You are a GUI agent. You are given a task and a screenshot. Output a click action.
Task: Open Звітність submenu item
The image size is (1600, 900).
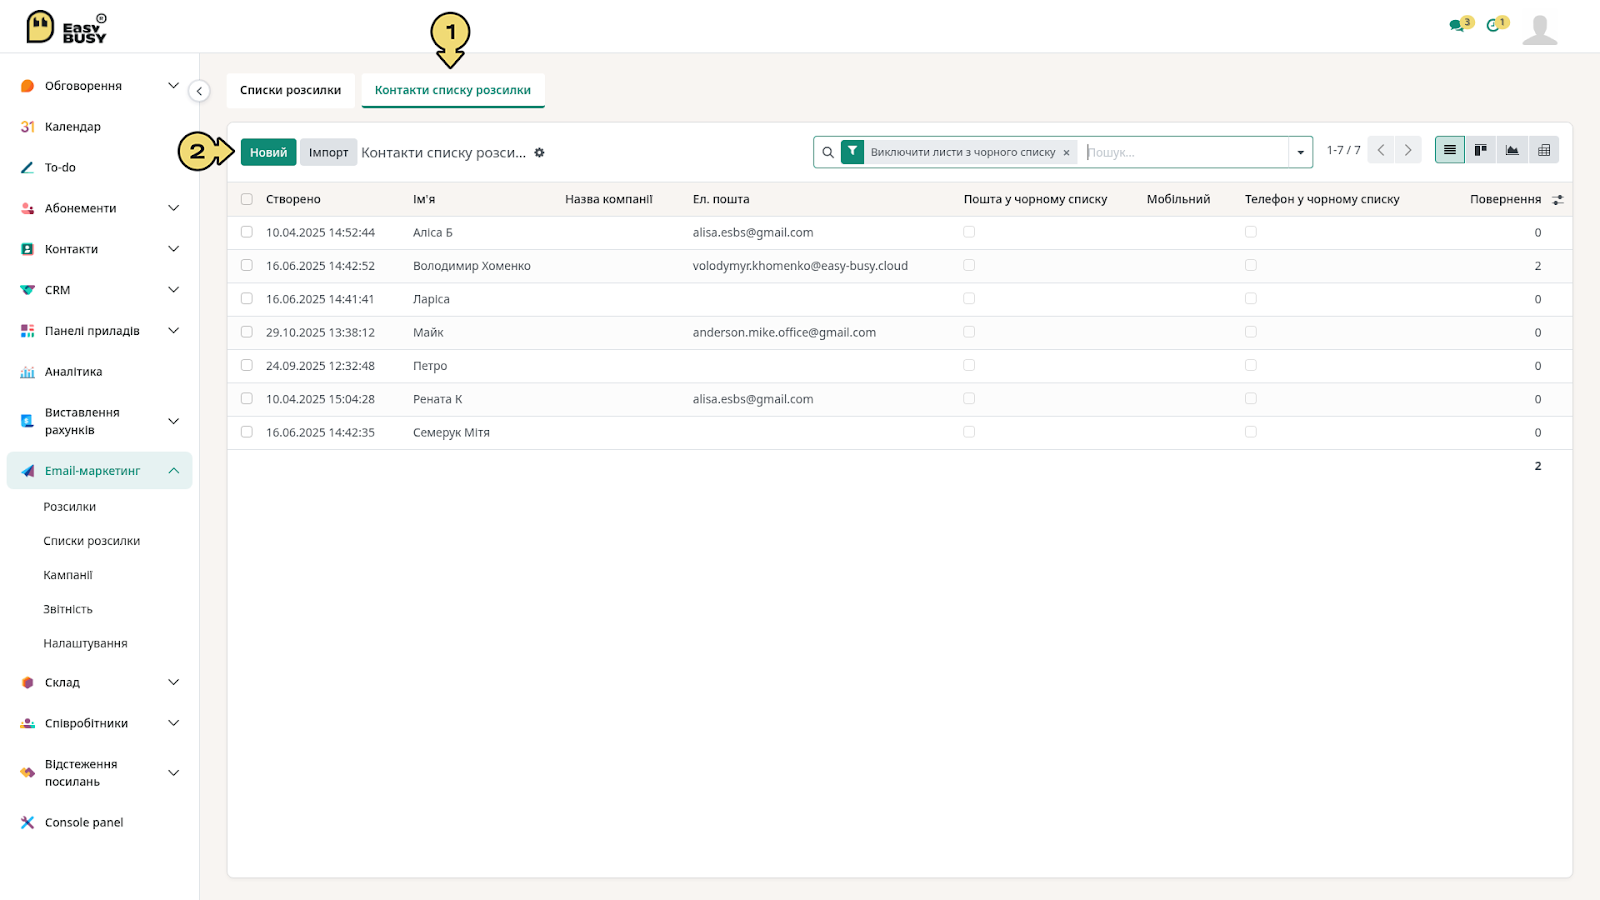coord(68,609)
